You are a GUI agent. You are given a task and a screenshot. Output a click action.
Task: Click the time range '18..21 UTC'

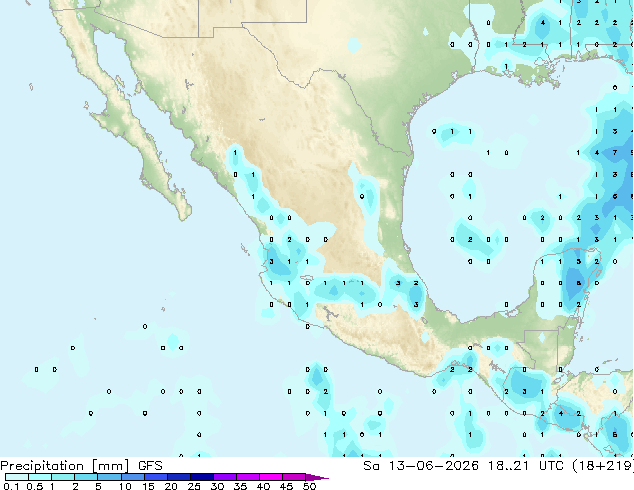click(526, 466)
